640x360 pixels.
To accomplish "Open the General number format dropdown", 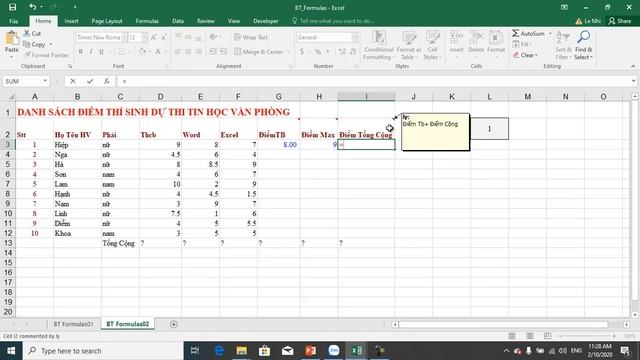I will coord(355,37).
